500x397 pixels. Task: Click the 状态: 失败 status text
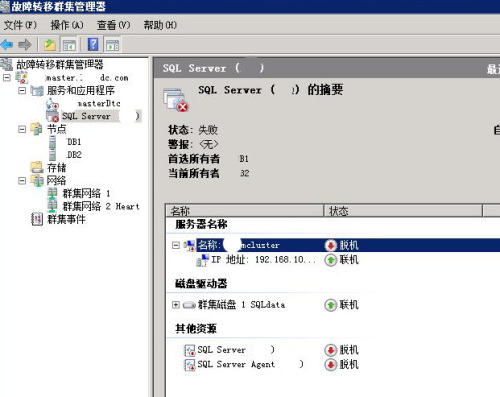[193, 130]
